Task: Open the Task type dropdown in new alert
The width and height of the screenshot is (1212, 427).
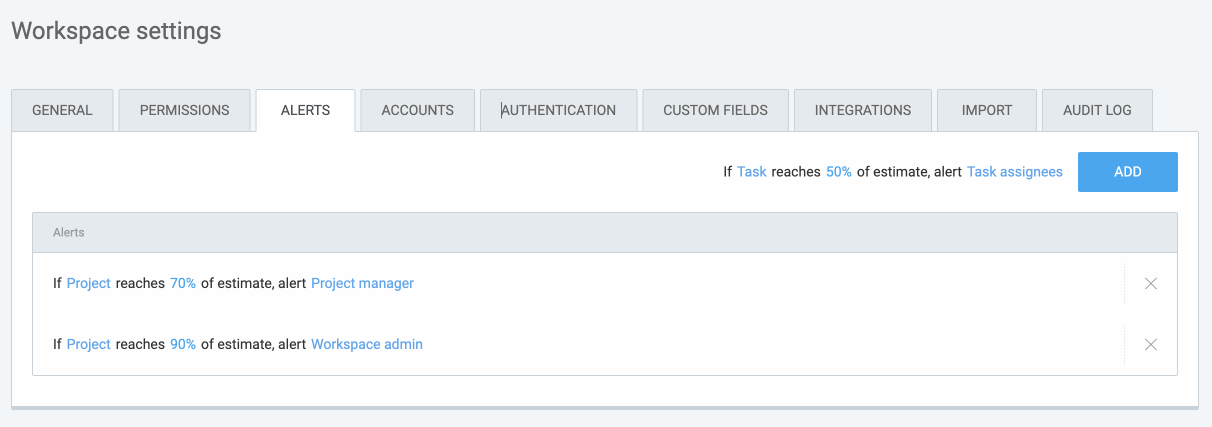Action: pos(751,172)
